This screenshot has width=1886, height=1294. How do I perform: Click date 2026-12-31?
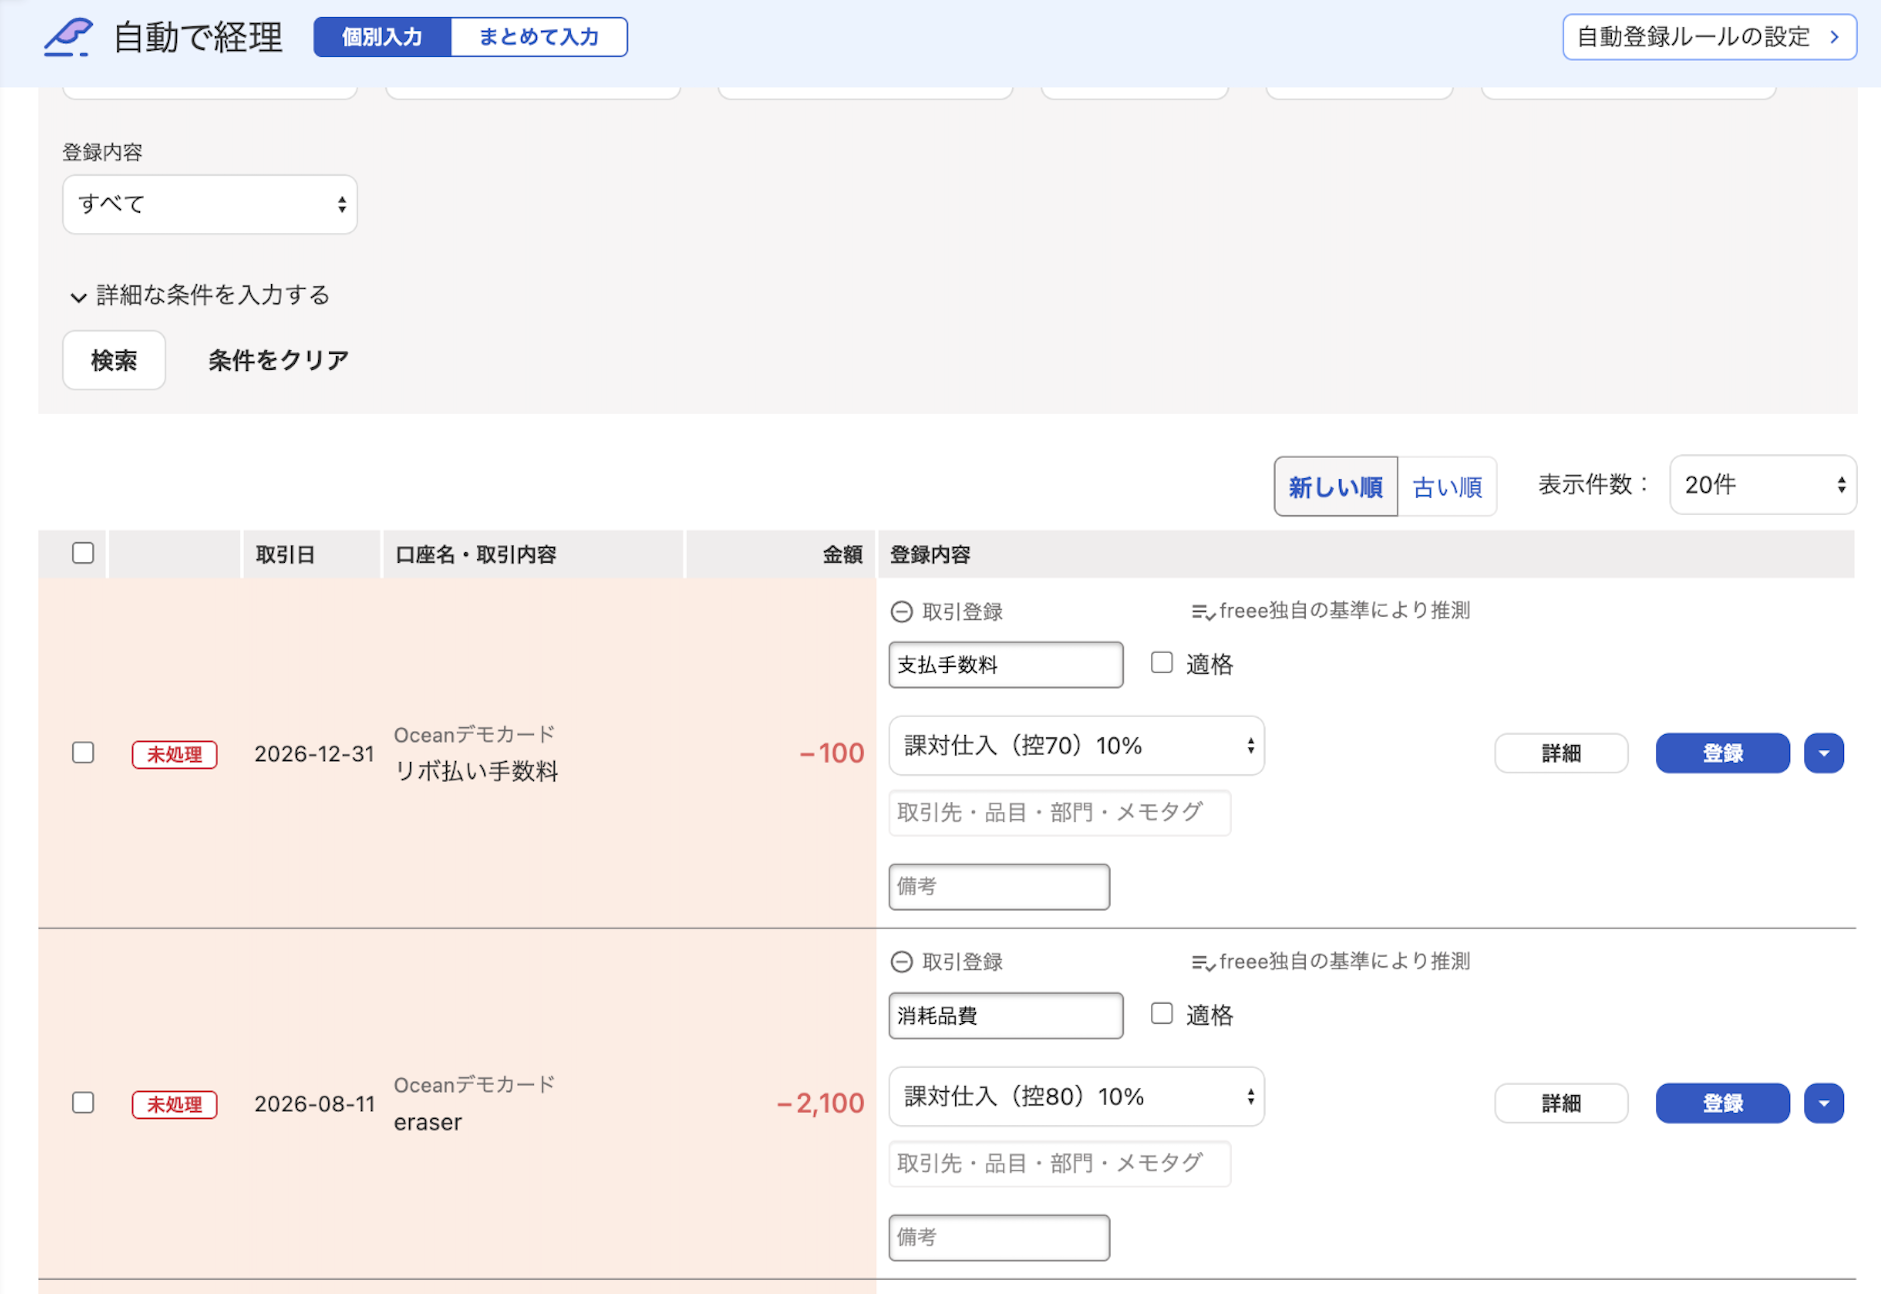coord(314,754)
